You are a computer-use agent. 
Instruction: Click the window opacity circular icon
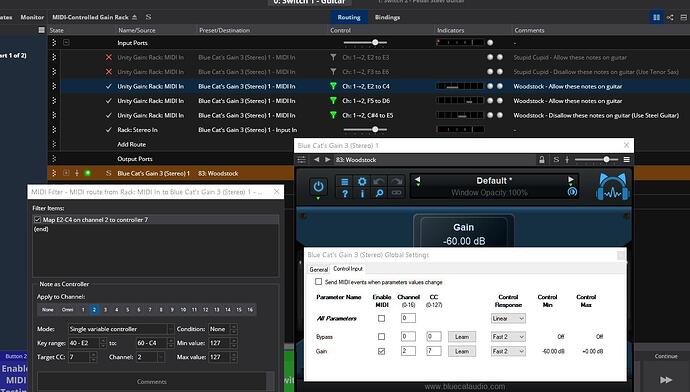(x=572, y=192)
